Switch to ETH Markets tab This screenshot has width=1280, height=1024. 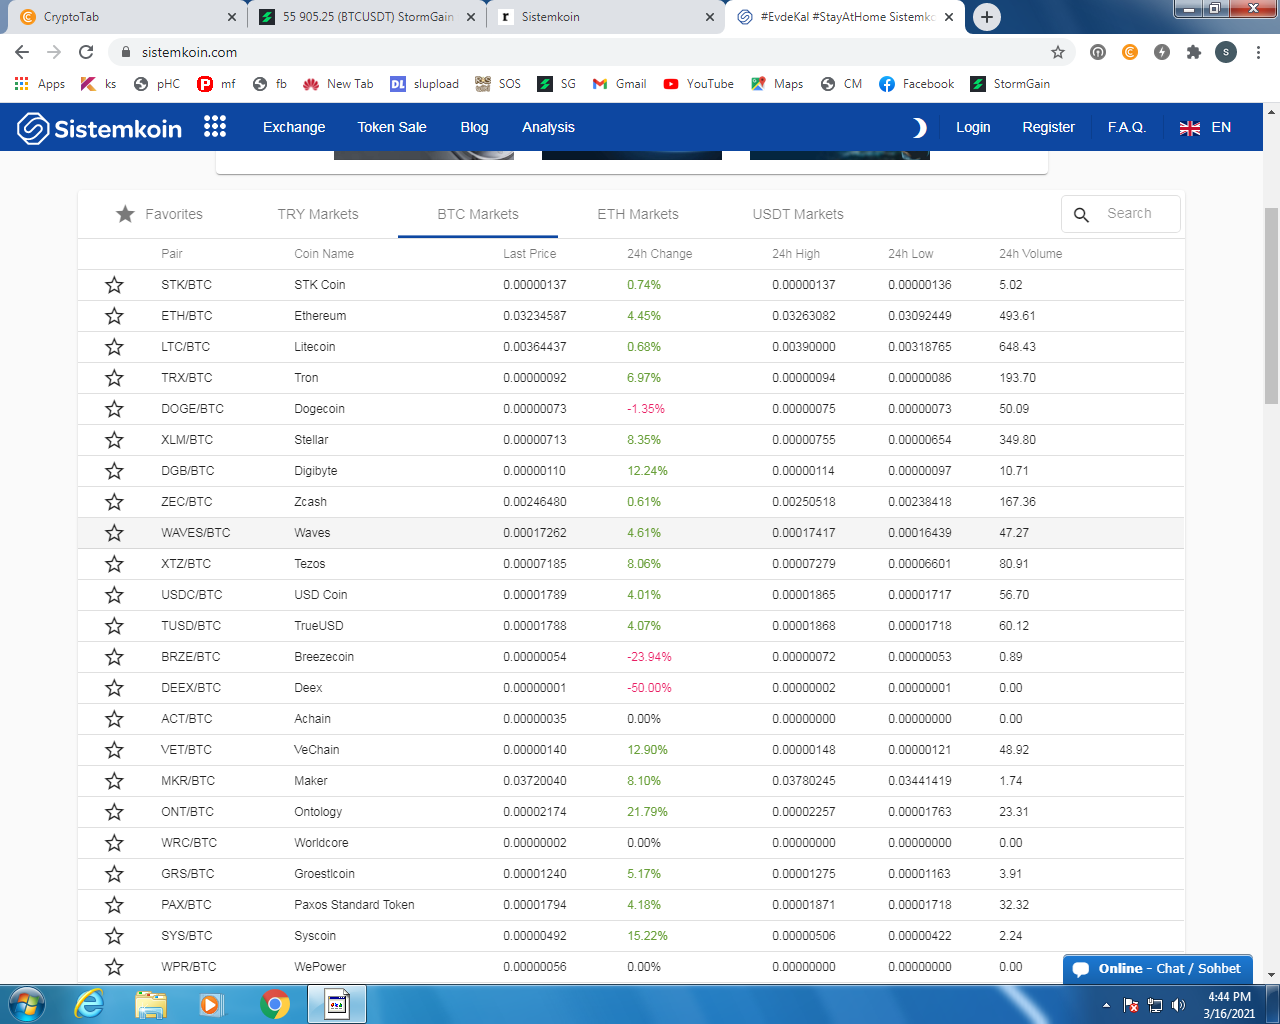[638, 214]
